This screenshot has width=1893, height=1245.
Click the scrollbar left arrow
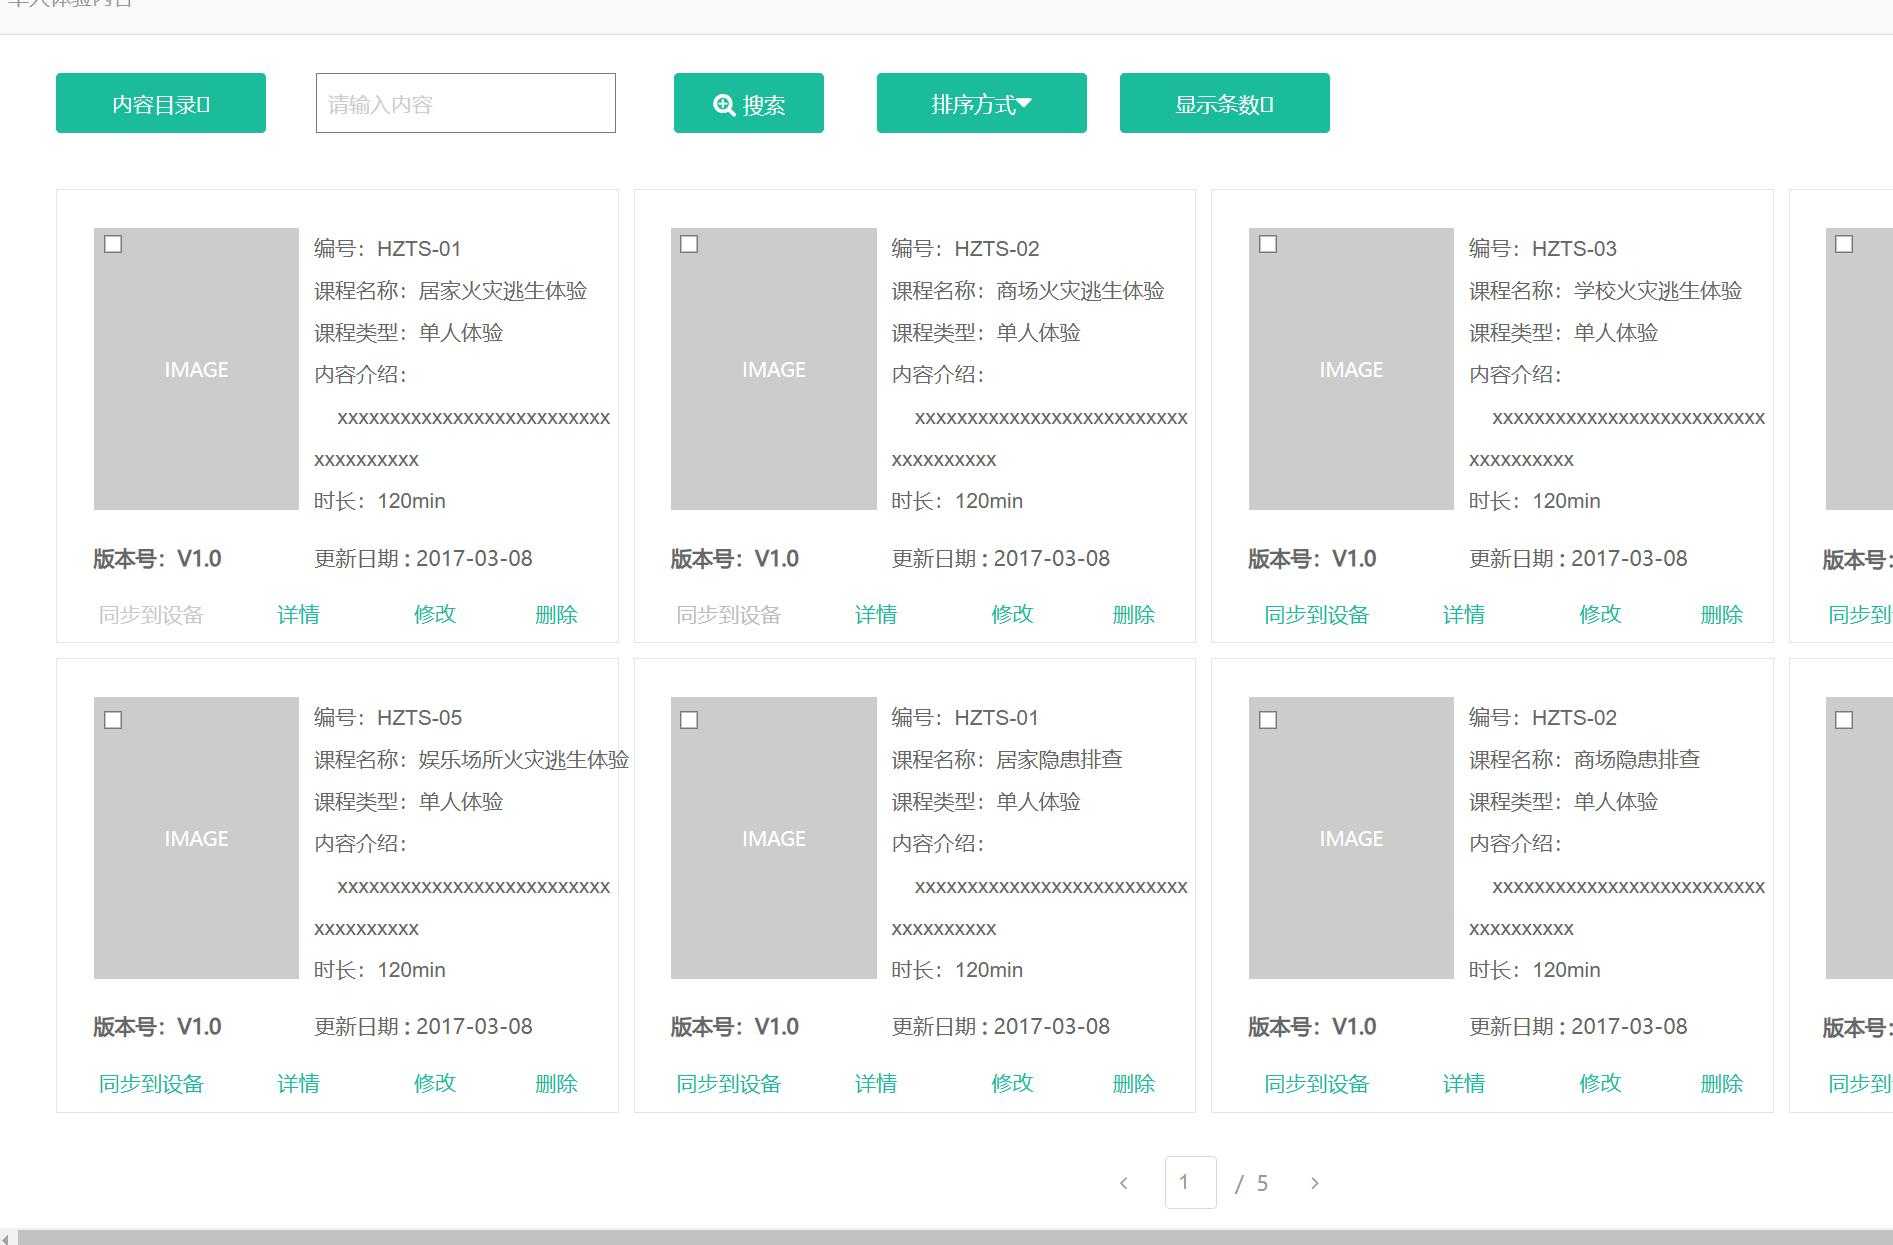coord(7,1238)
